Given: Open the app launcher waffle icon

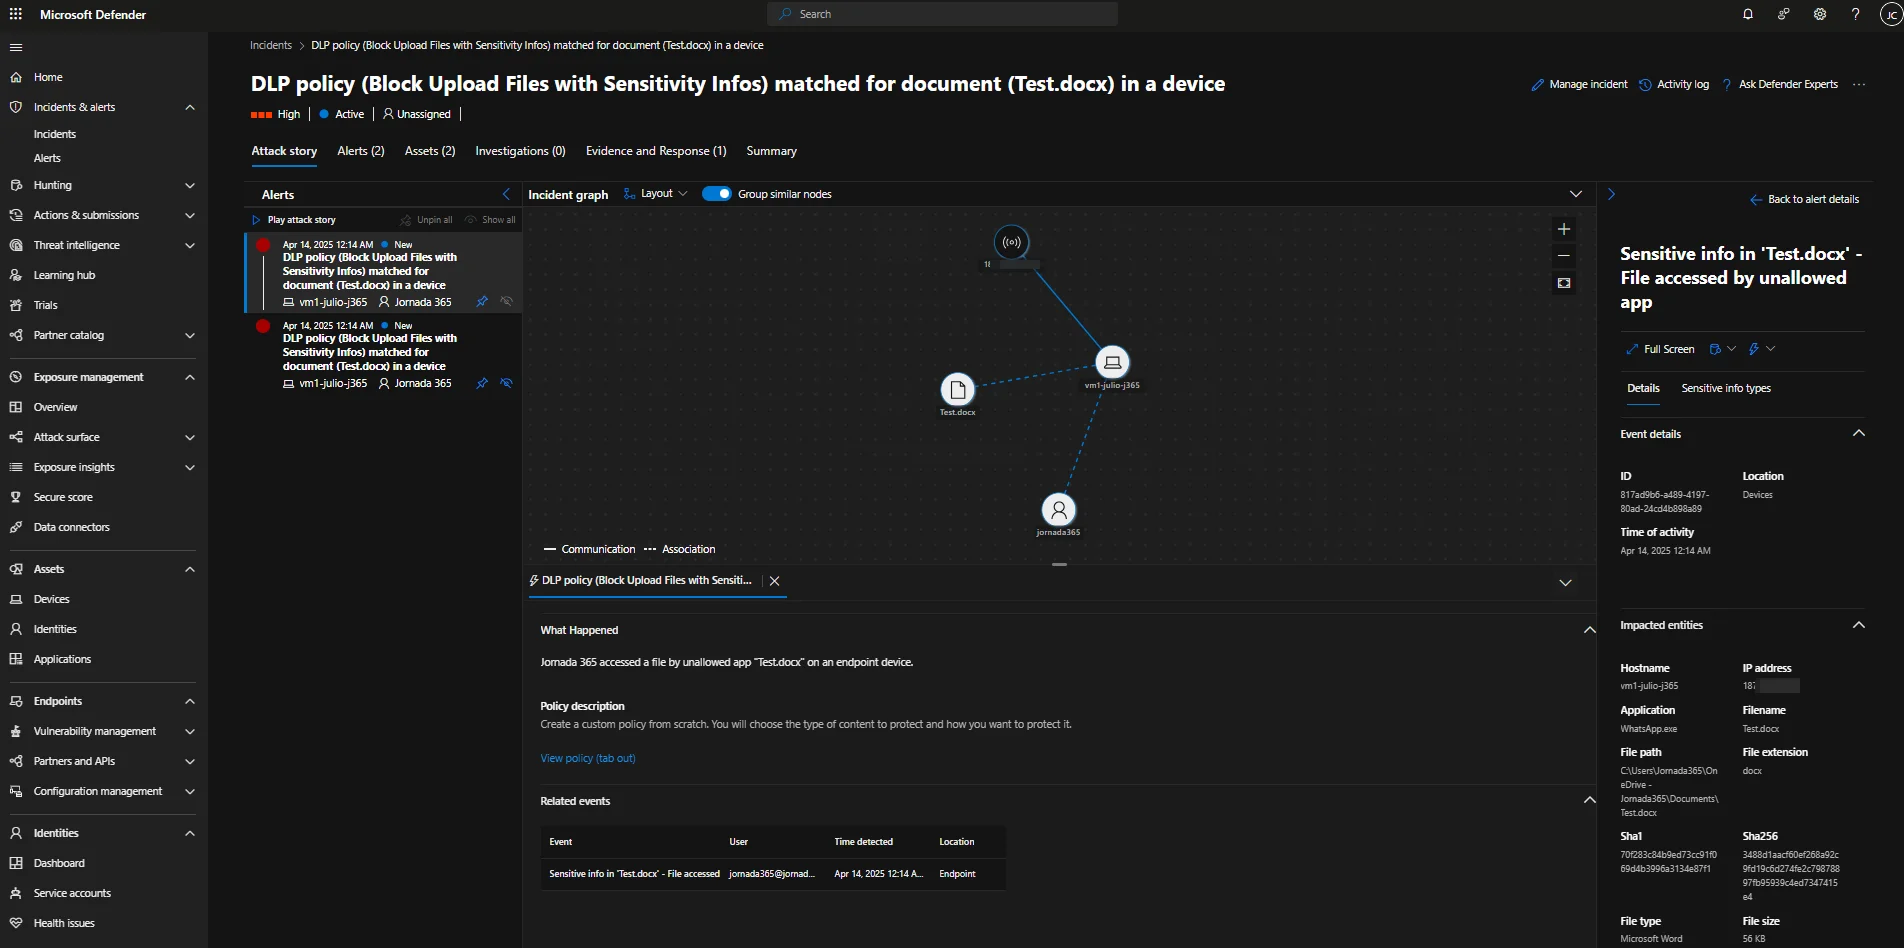Looking at the screenshot, I should (15, 14).
